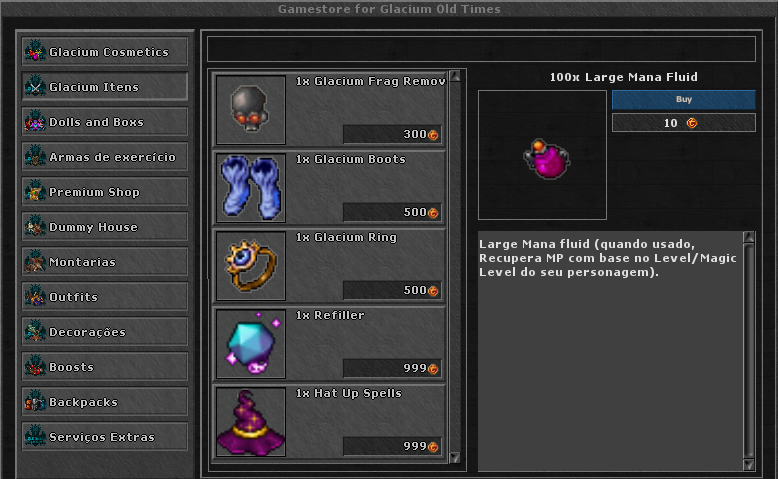Buy the 100x Large Mana Fluid
This screenshot has height=479, width=778.
[683, 99]
